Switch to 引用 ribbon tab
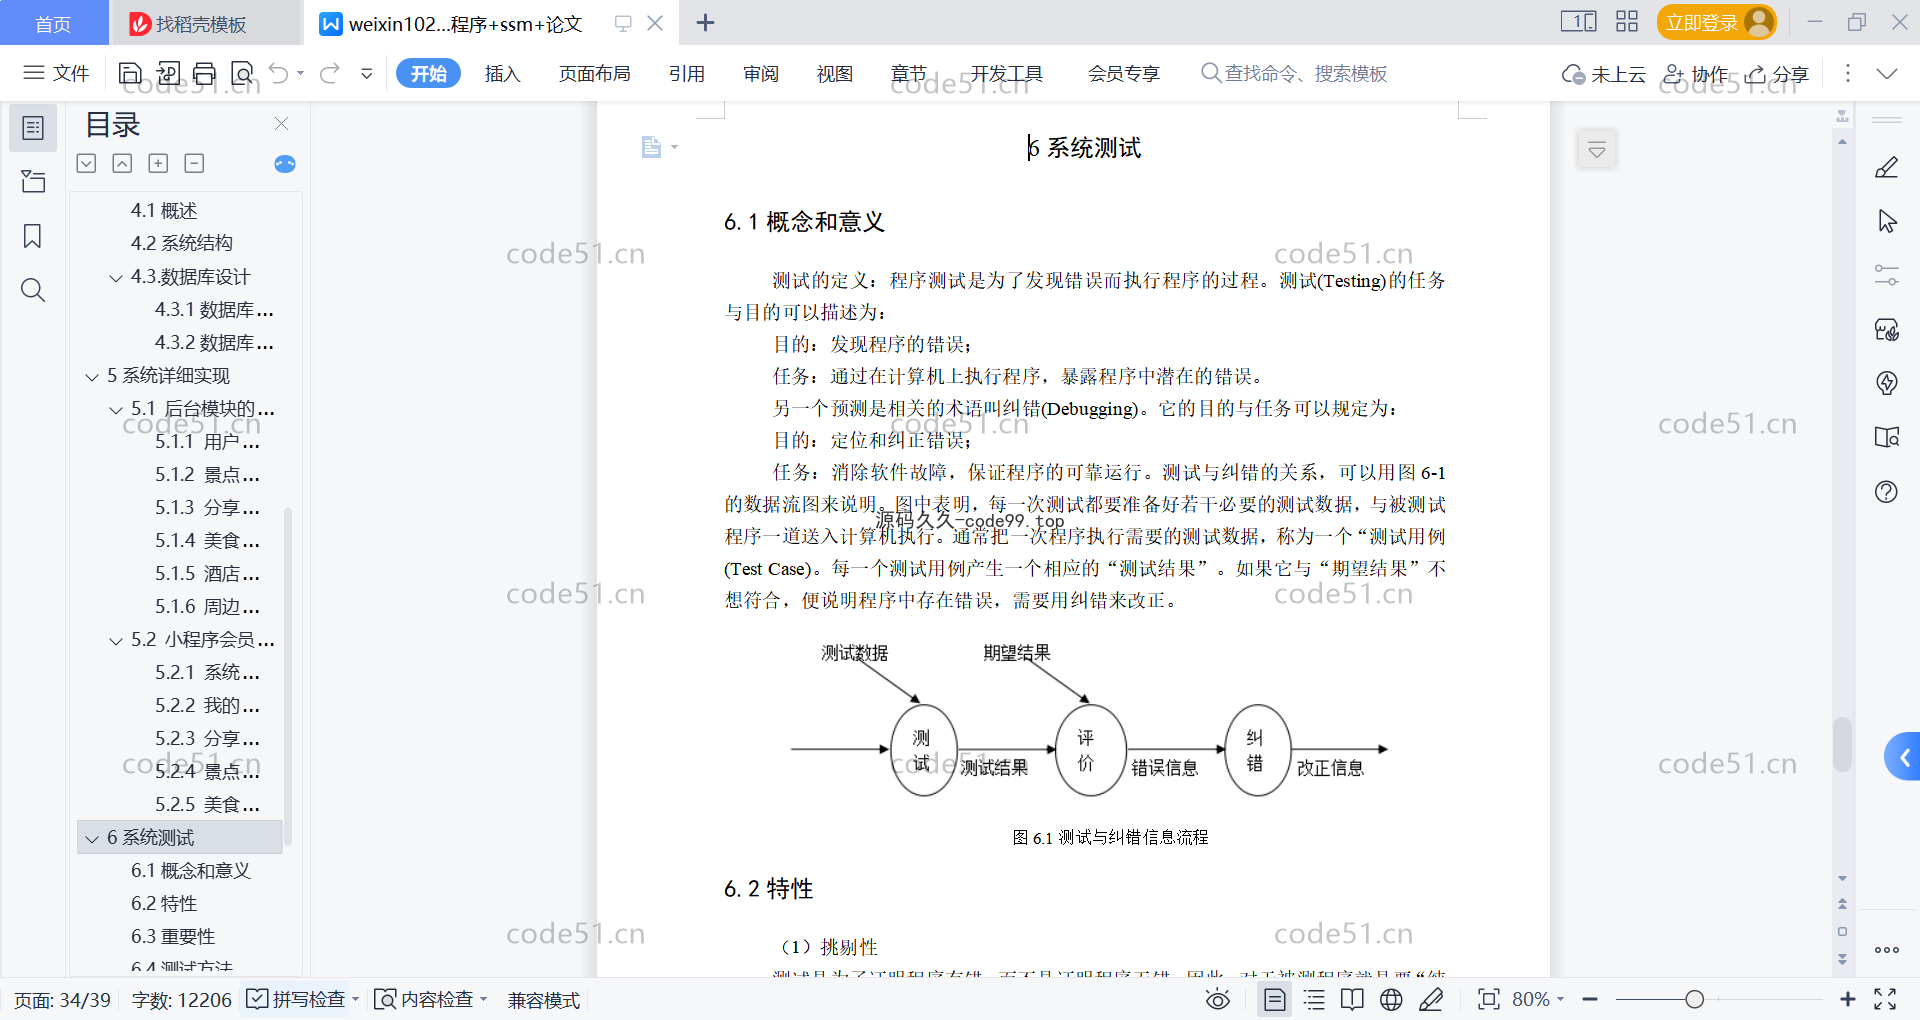The width and height of the screenshot is (1920, 1020). click(x=686, y=73)
